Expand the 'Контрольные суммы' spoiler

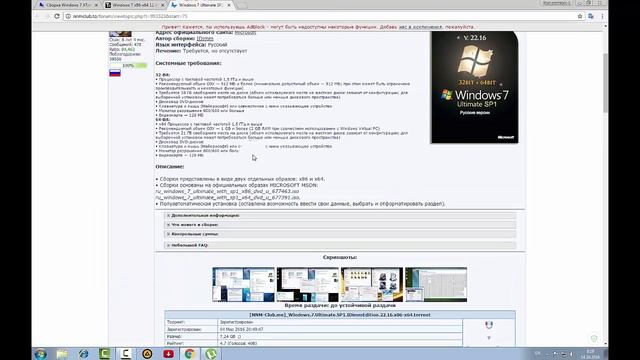pyautogui.click(x=340, y=234)
